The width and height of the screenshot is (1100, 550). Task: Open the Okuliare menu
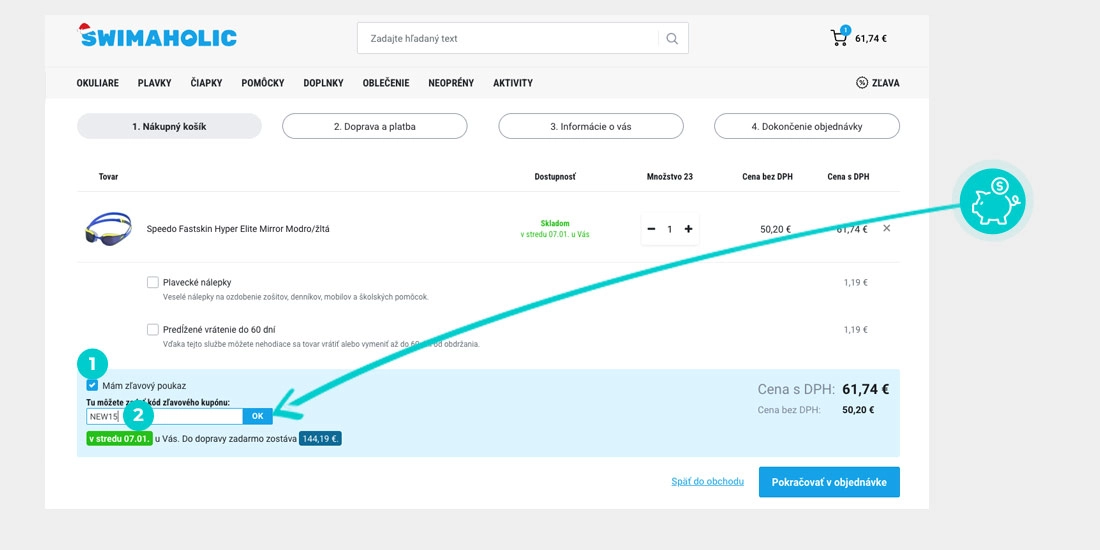pos(98,83)
